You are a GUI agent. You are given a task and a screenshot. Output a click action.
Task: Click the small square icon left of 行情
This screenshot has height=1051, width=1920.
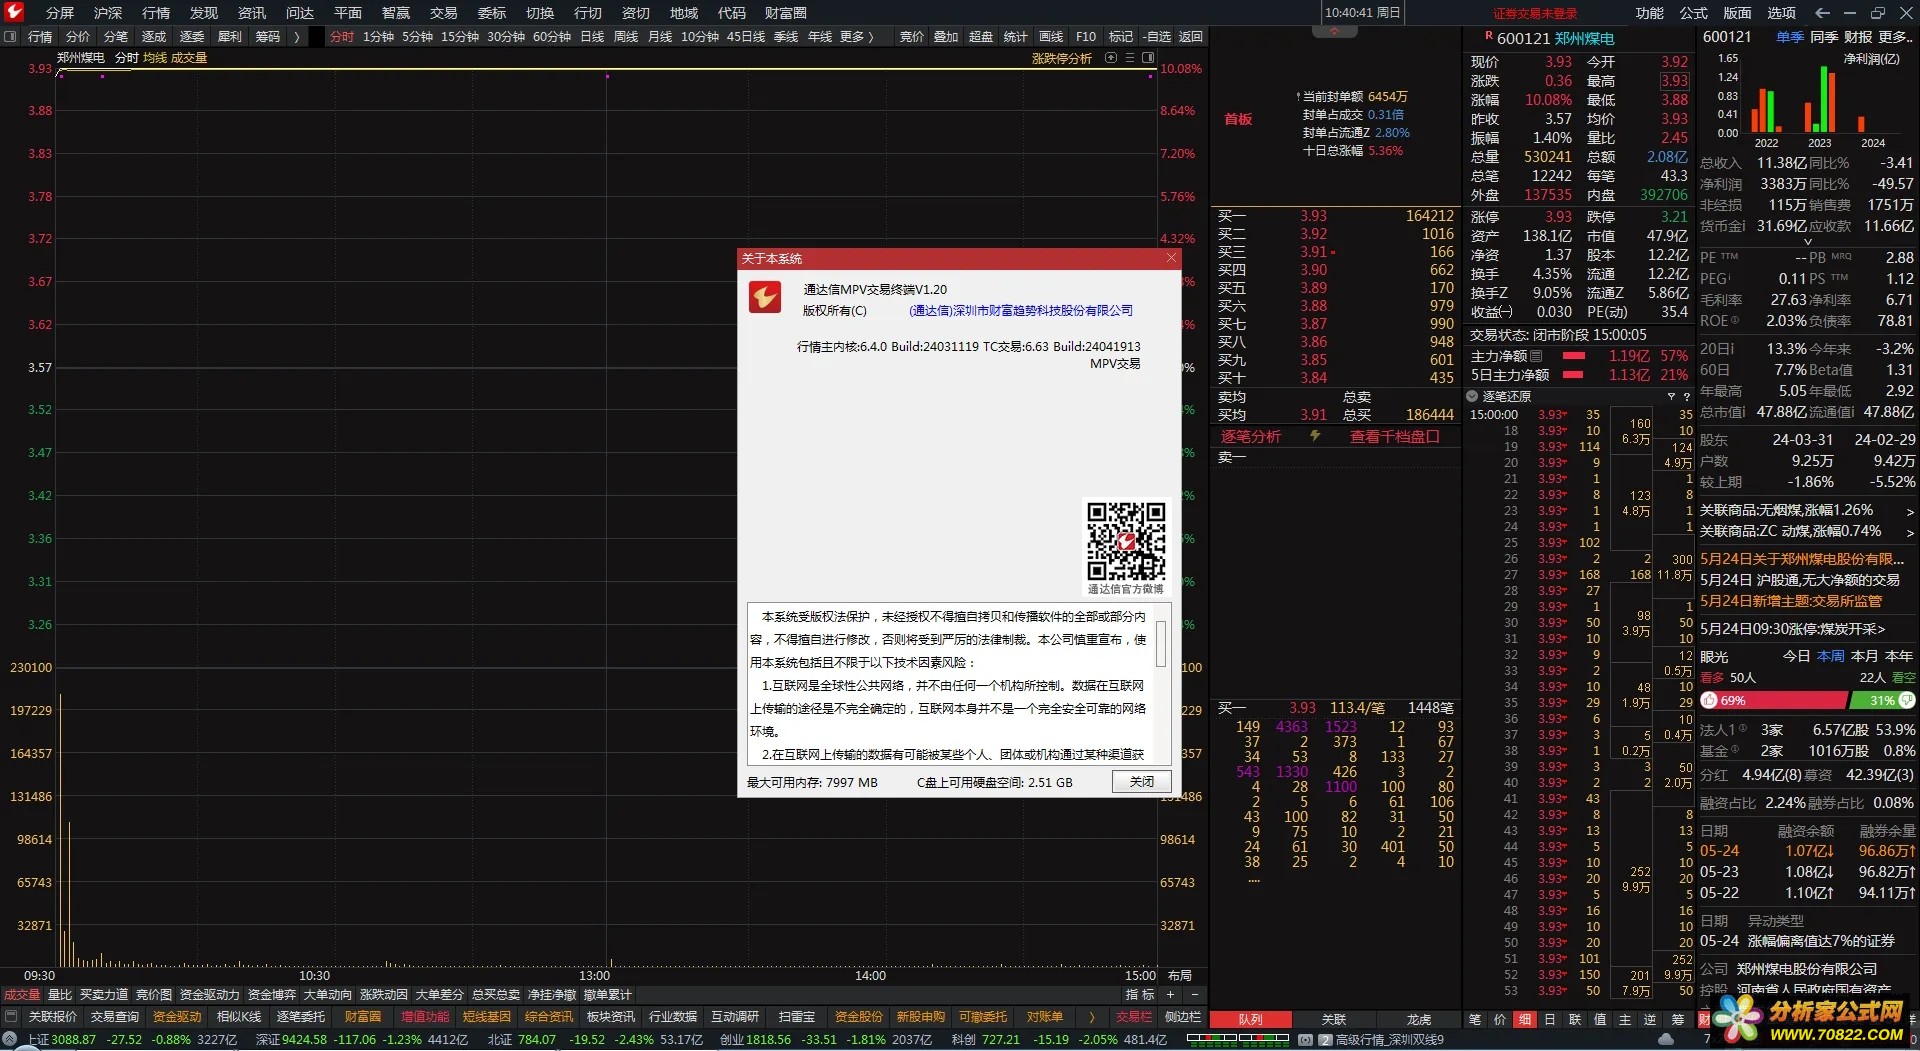pos(10,37)
